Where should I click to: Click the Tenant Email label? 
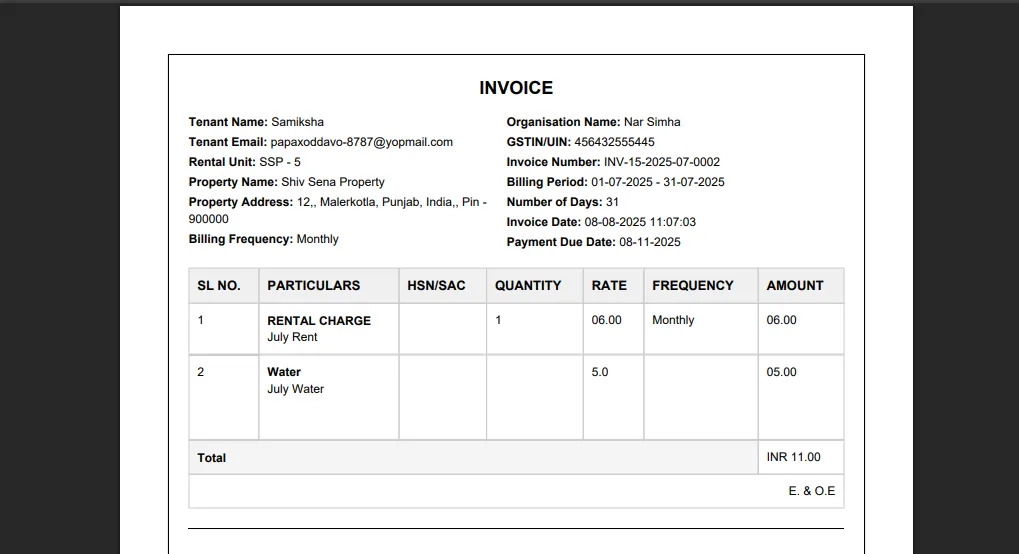[x=227, y=142]
